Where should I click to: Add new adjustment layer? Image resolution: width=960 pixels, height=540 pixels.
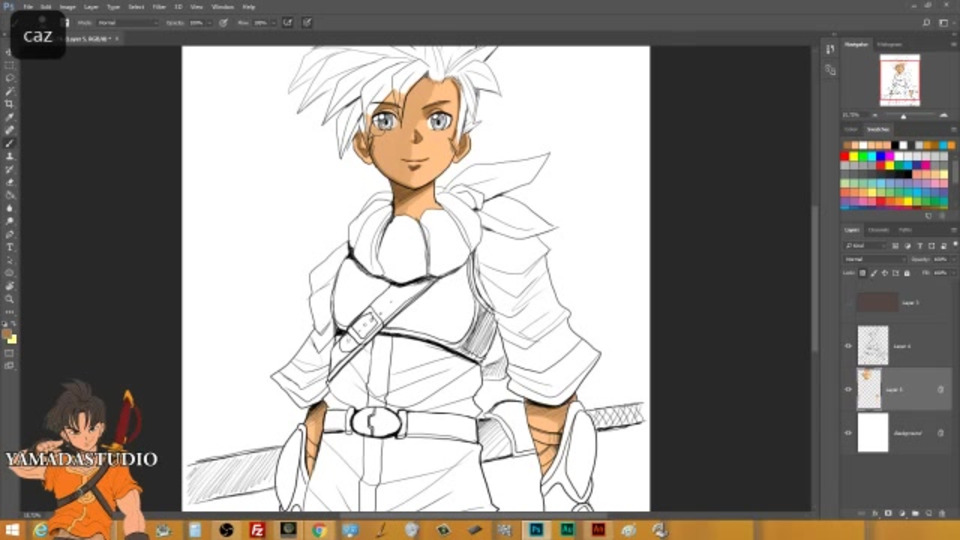(902, 513)
